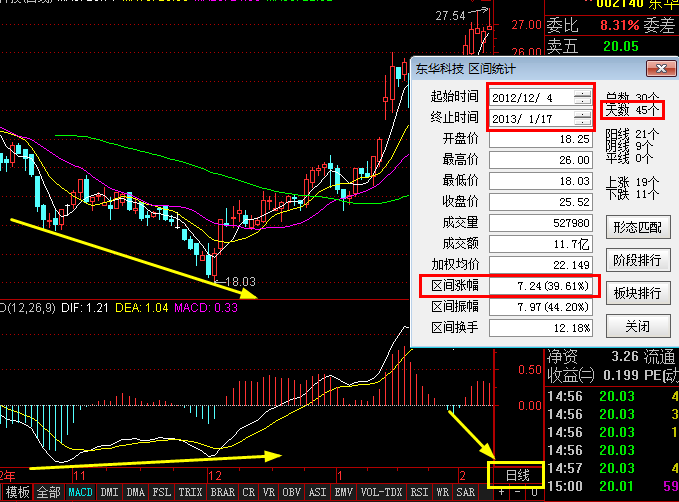Click the 开盘价 field showing 18.25
679x502 pixels.
(x=541, y=139)
